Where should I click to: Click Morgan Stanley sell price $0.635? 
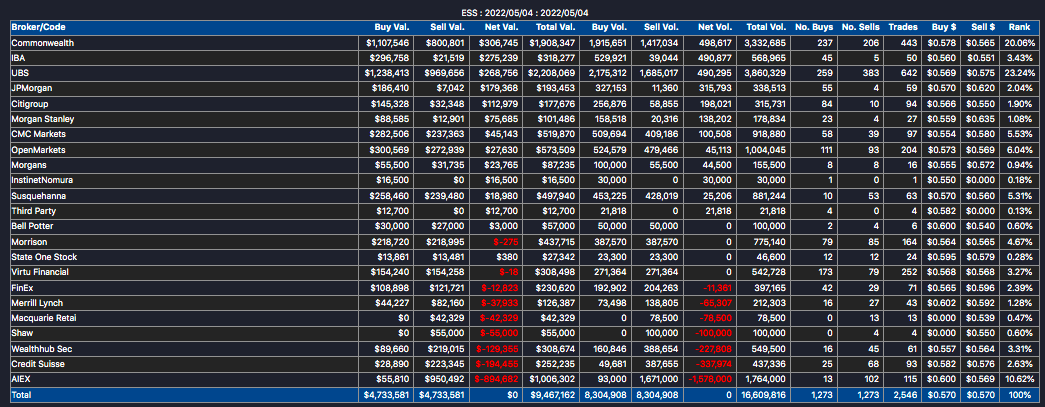coord(983,119)
